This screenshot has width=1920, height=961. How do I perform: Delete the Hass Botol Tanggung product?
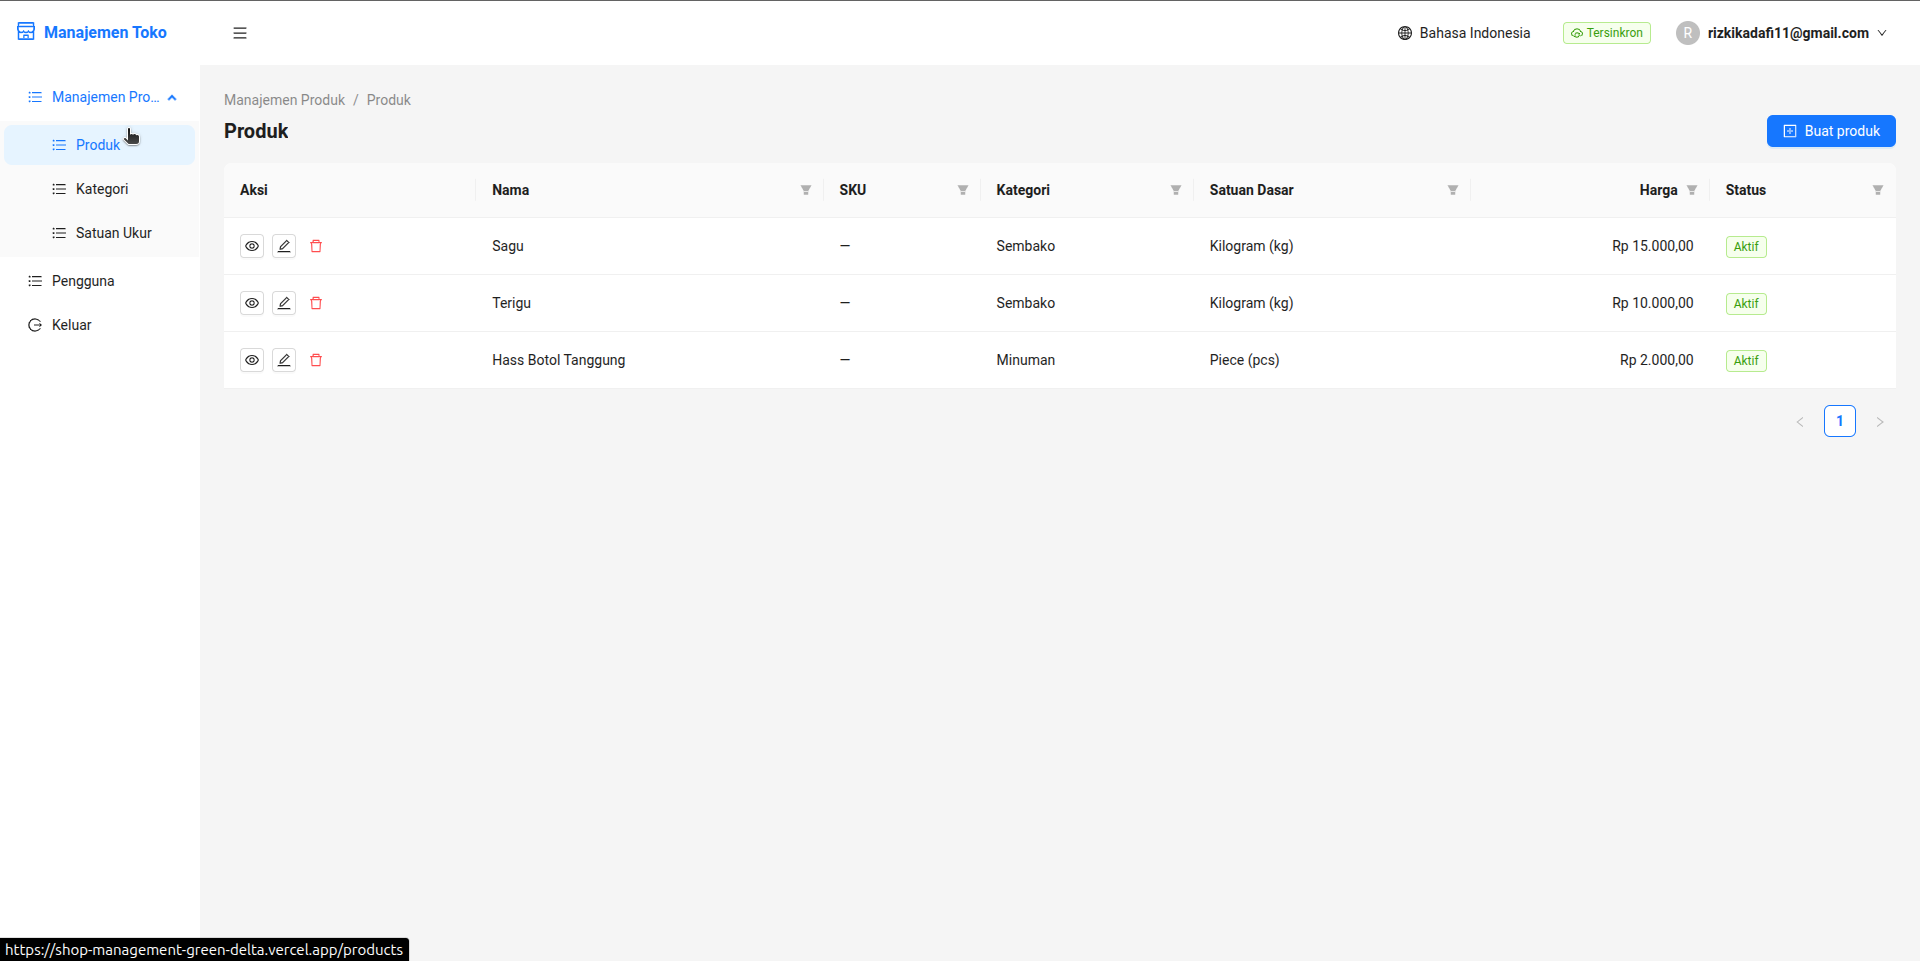tap(316, 360)
